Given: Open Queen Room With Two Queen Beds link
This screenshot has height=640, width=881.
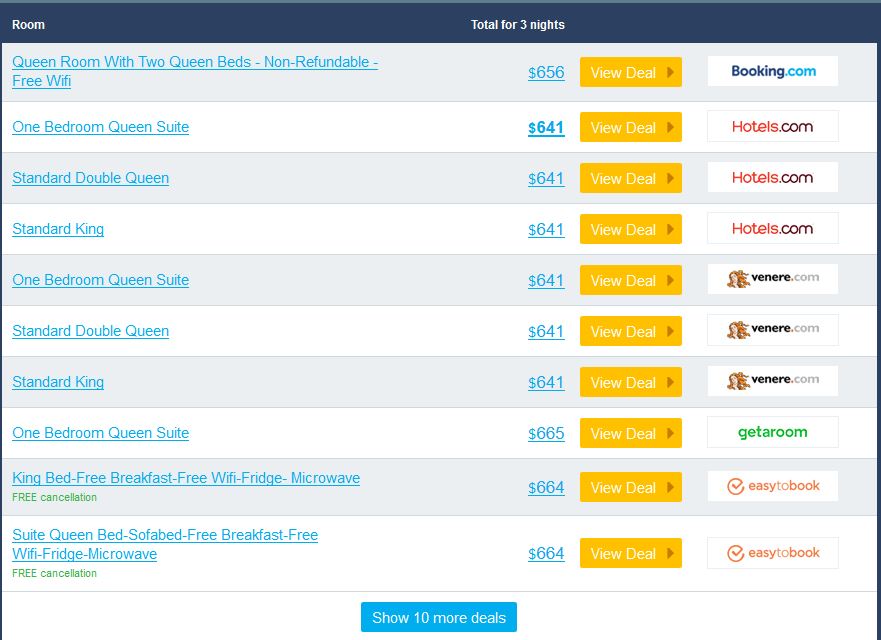Looking at the screenshot, I should 194,62.
